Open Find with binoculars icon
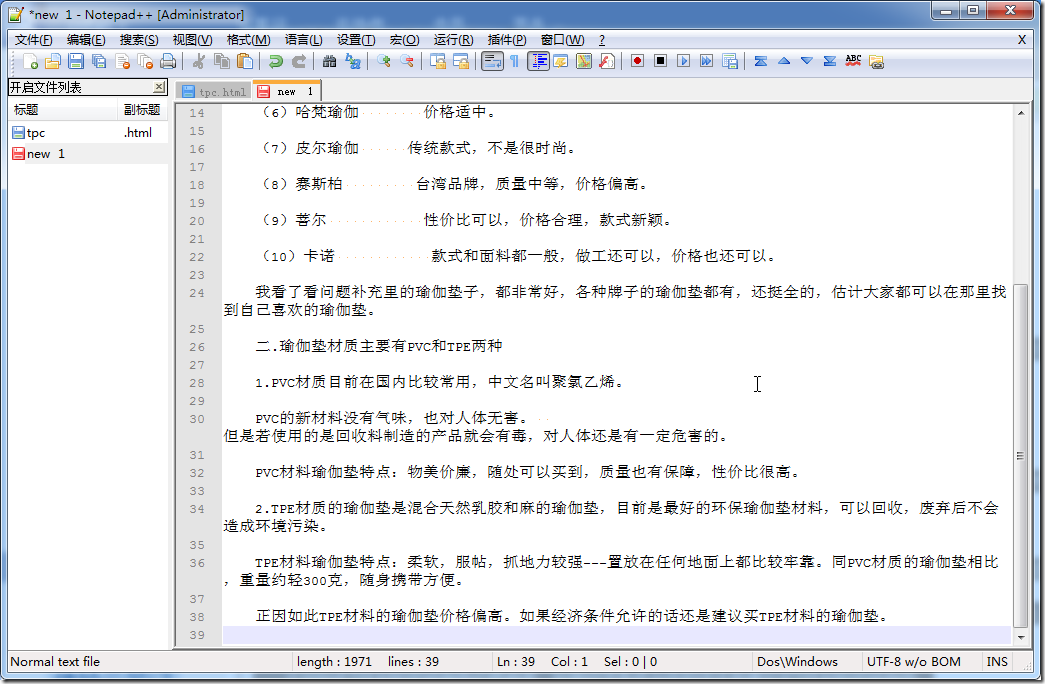 click(x=329, y=61)
